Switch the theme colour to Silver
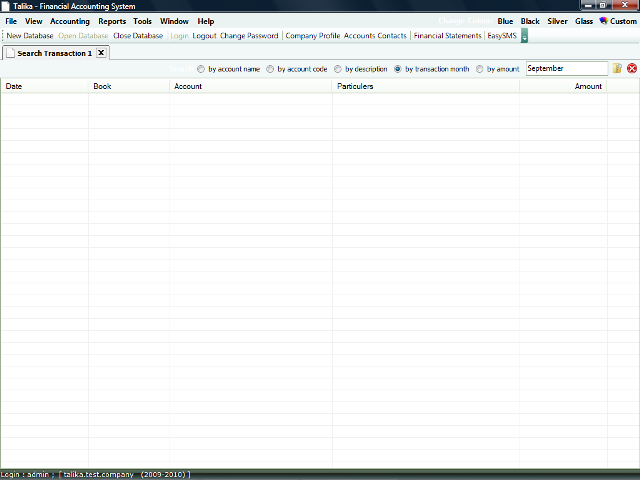Screen dimensions: 640x480 [x=557, y=21]
